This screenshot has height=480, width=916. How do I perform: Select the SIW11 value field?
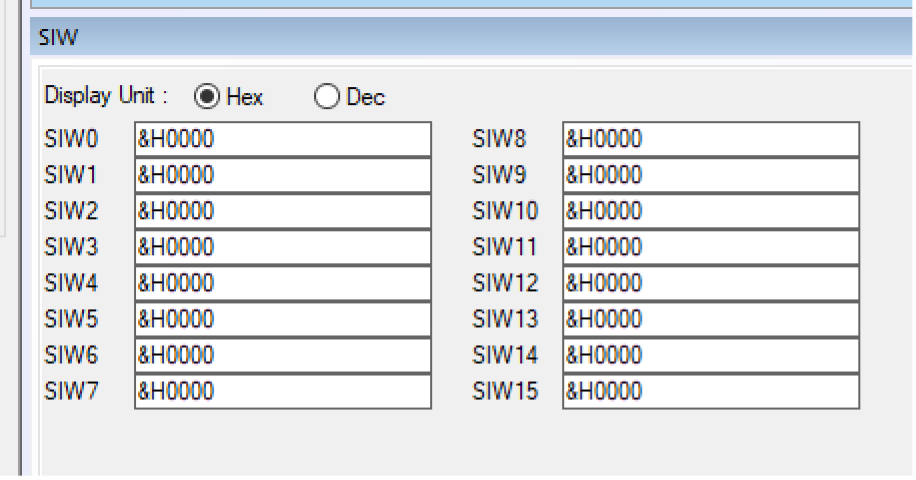[x=710, y=248]
